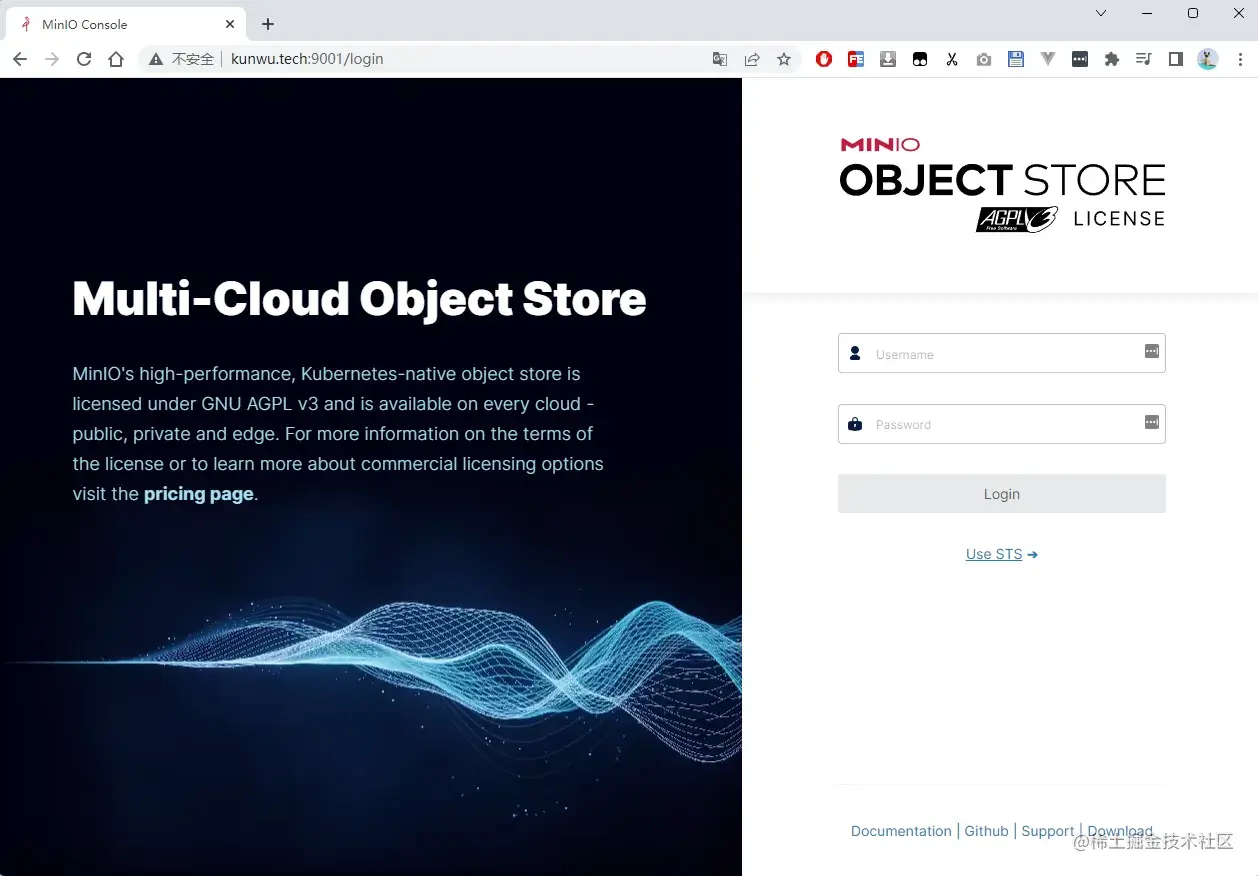Open the tab search chevron

(x=1101, y=13)
